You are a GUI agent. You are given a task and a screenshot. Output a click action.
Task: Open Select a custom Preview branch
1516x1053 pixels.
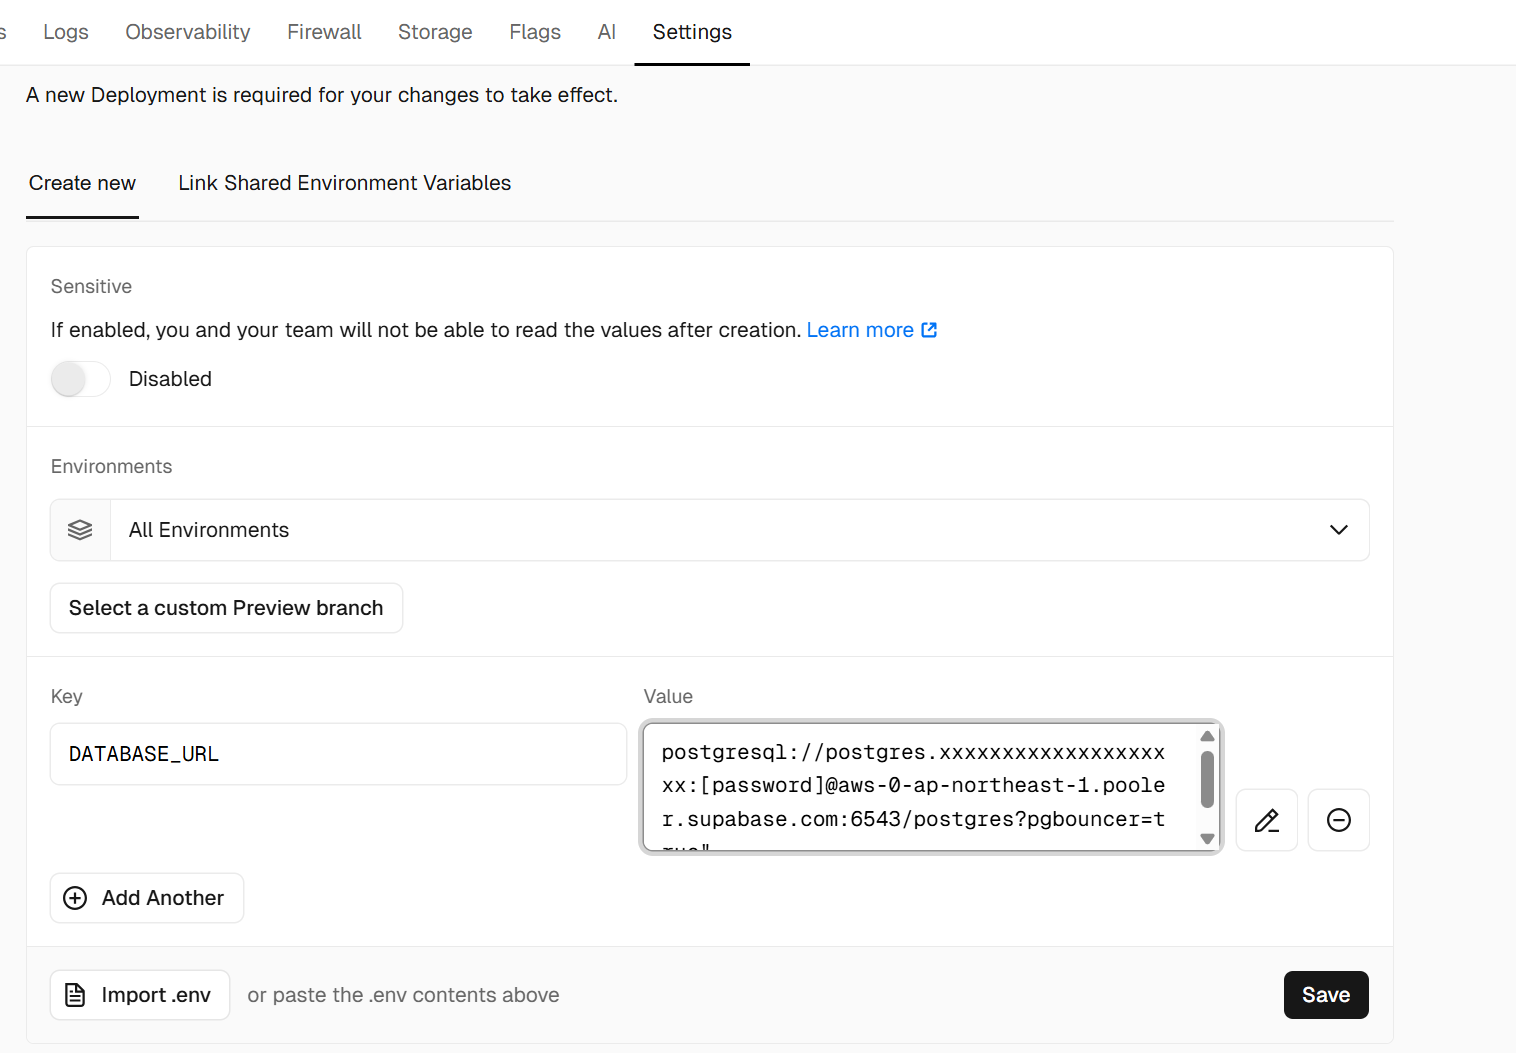click(226, 608)
